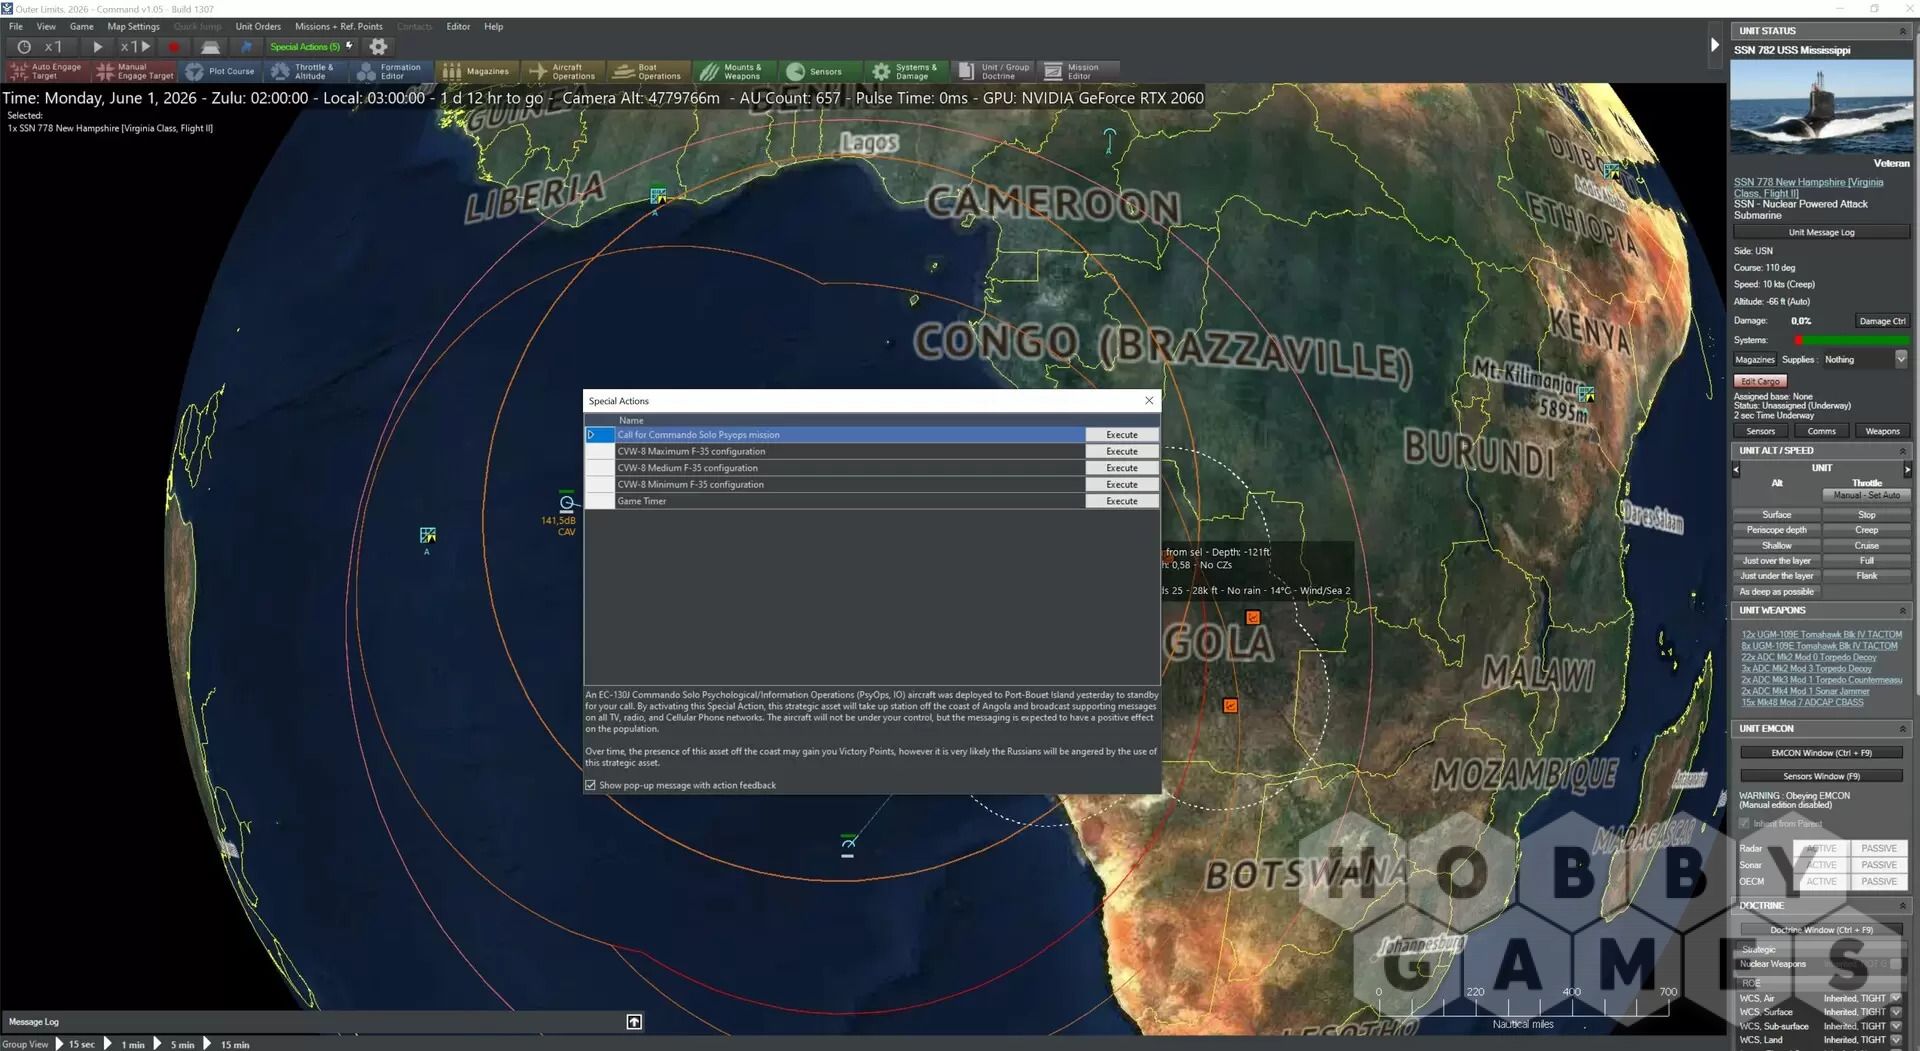Open Systems & Damage
This screenshot has width=1920, height=1051.
click(905, 71)
